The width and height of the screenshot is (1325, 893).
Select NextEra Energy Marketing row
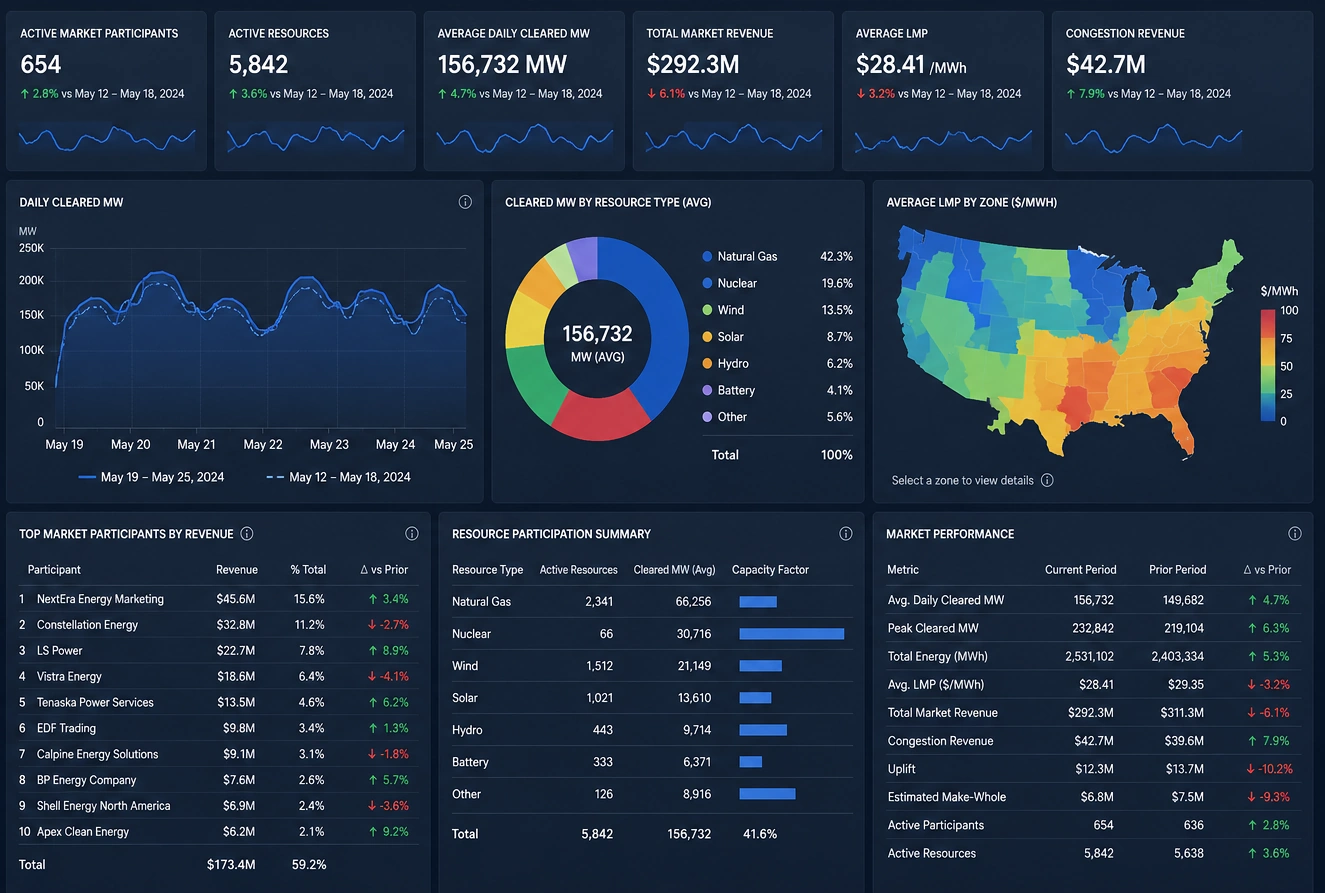(218, 599)
